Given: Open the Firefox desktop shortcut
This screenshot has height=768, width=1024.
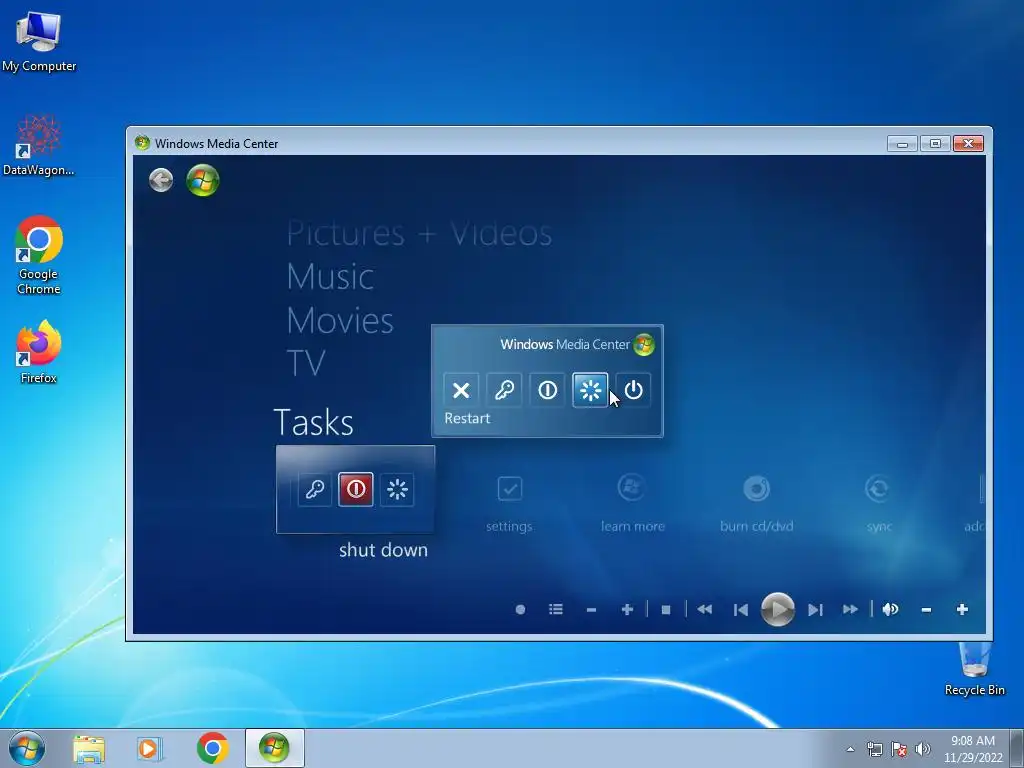Looking at the screenshot, I should click(x=39, y=353).
